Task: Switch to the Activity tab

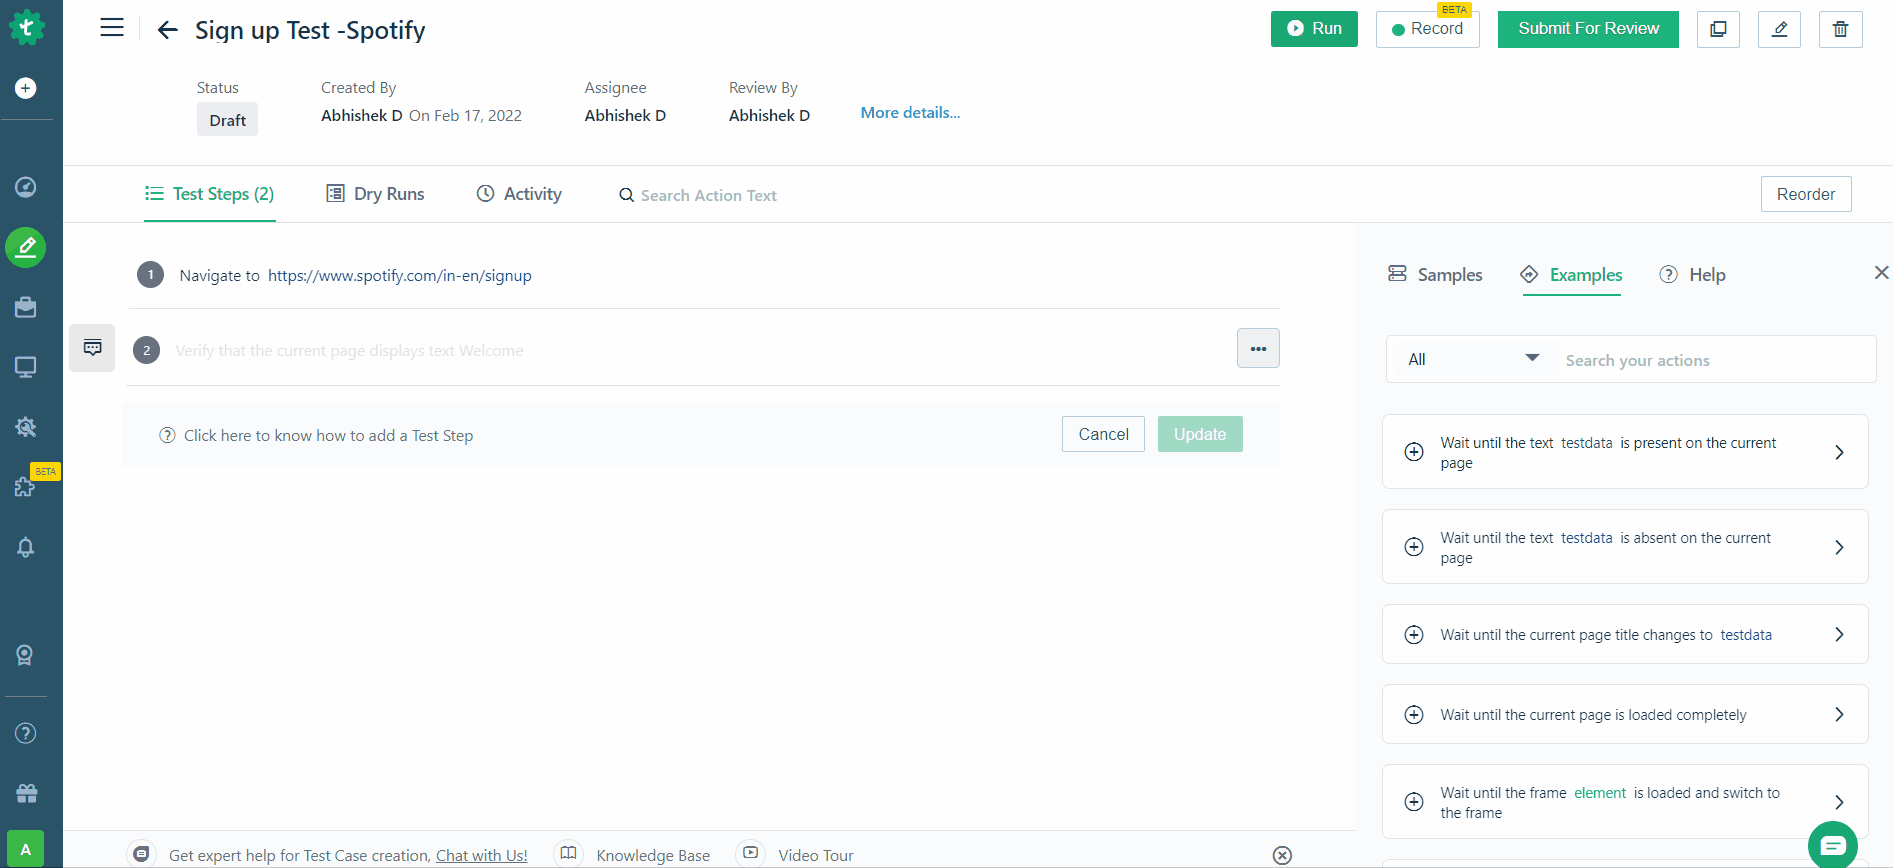Action: tap(519, 194)
